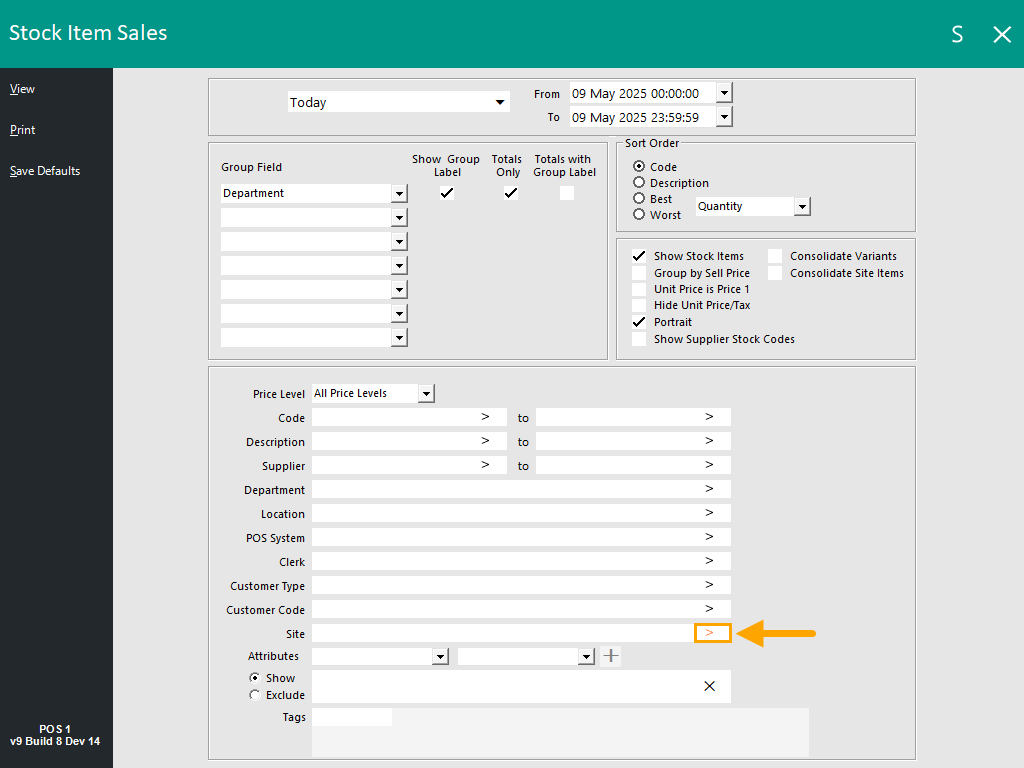Open Code from-field lookup arrow
1024x768 pixels.
click(x=485, y=417)
